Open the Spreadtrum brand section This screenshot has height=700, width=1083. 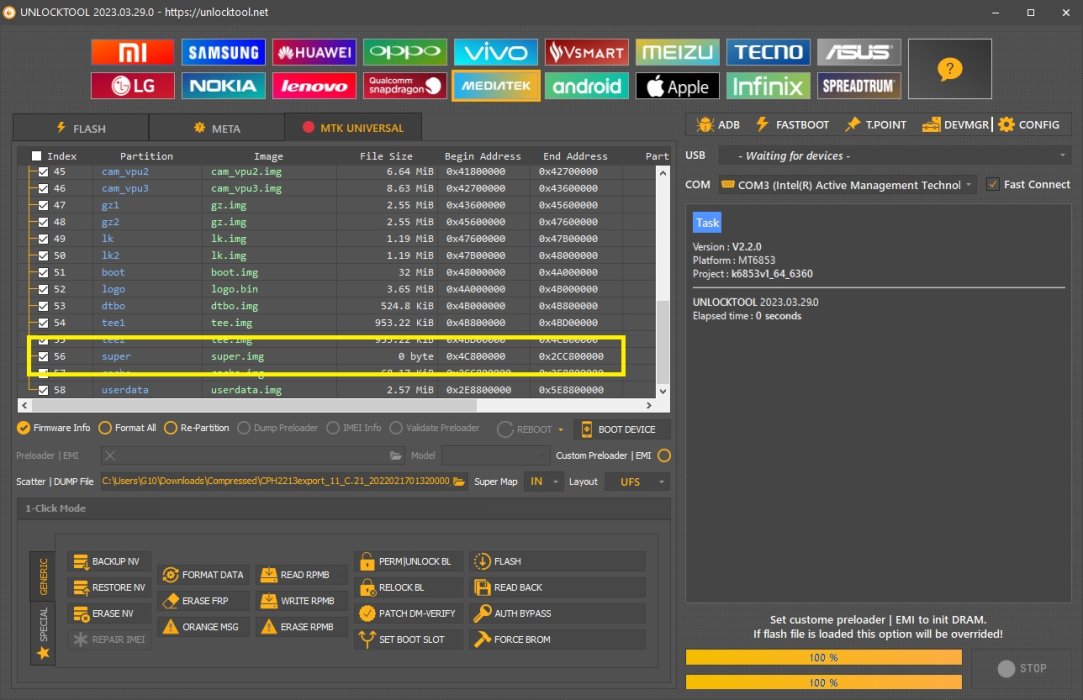tap(859, 86)
